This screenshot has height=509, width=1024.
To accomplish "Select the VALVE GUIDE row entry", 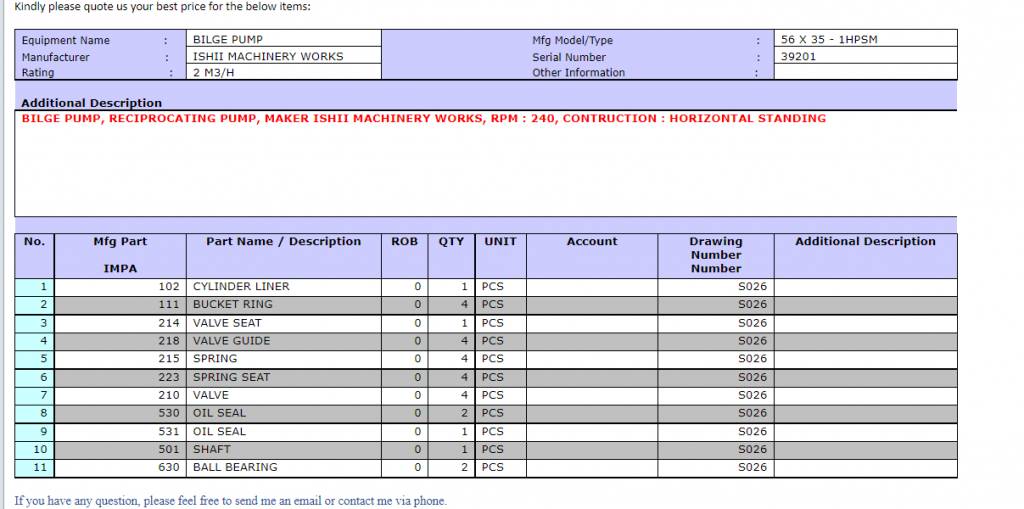I will pos(231,340).
